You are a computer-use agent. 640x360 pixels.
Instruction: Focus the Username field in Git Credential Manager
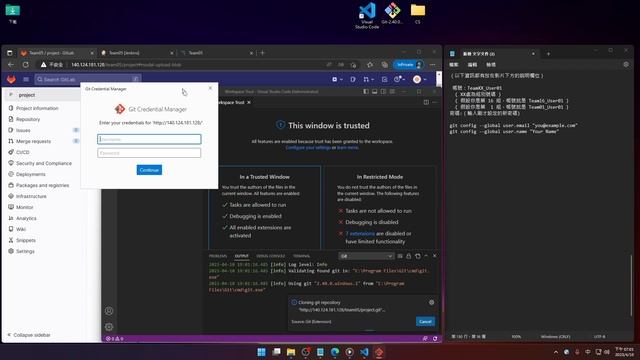[149, 139]
